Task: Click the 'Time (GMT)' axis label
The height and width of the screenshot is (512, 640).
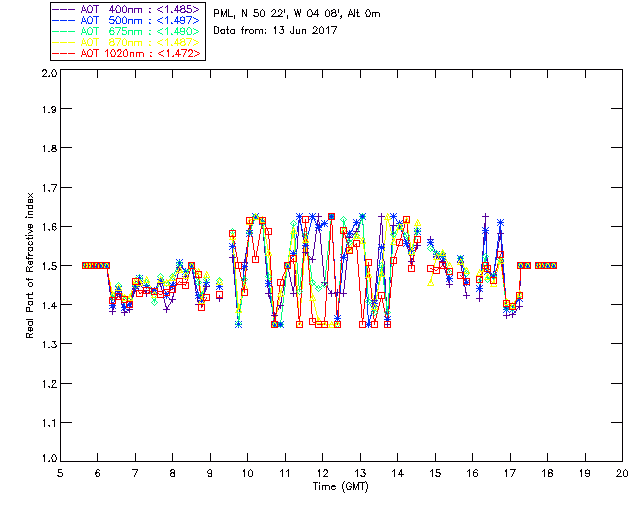Action: (x=340, y=486)
